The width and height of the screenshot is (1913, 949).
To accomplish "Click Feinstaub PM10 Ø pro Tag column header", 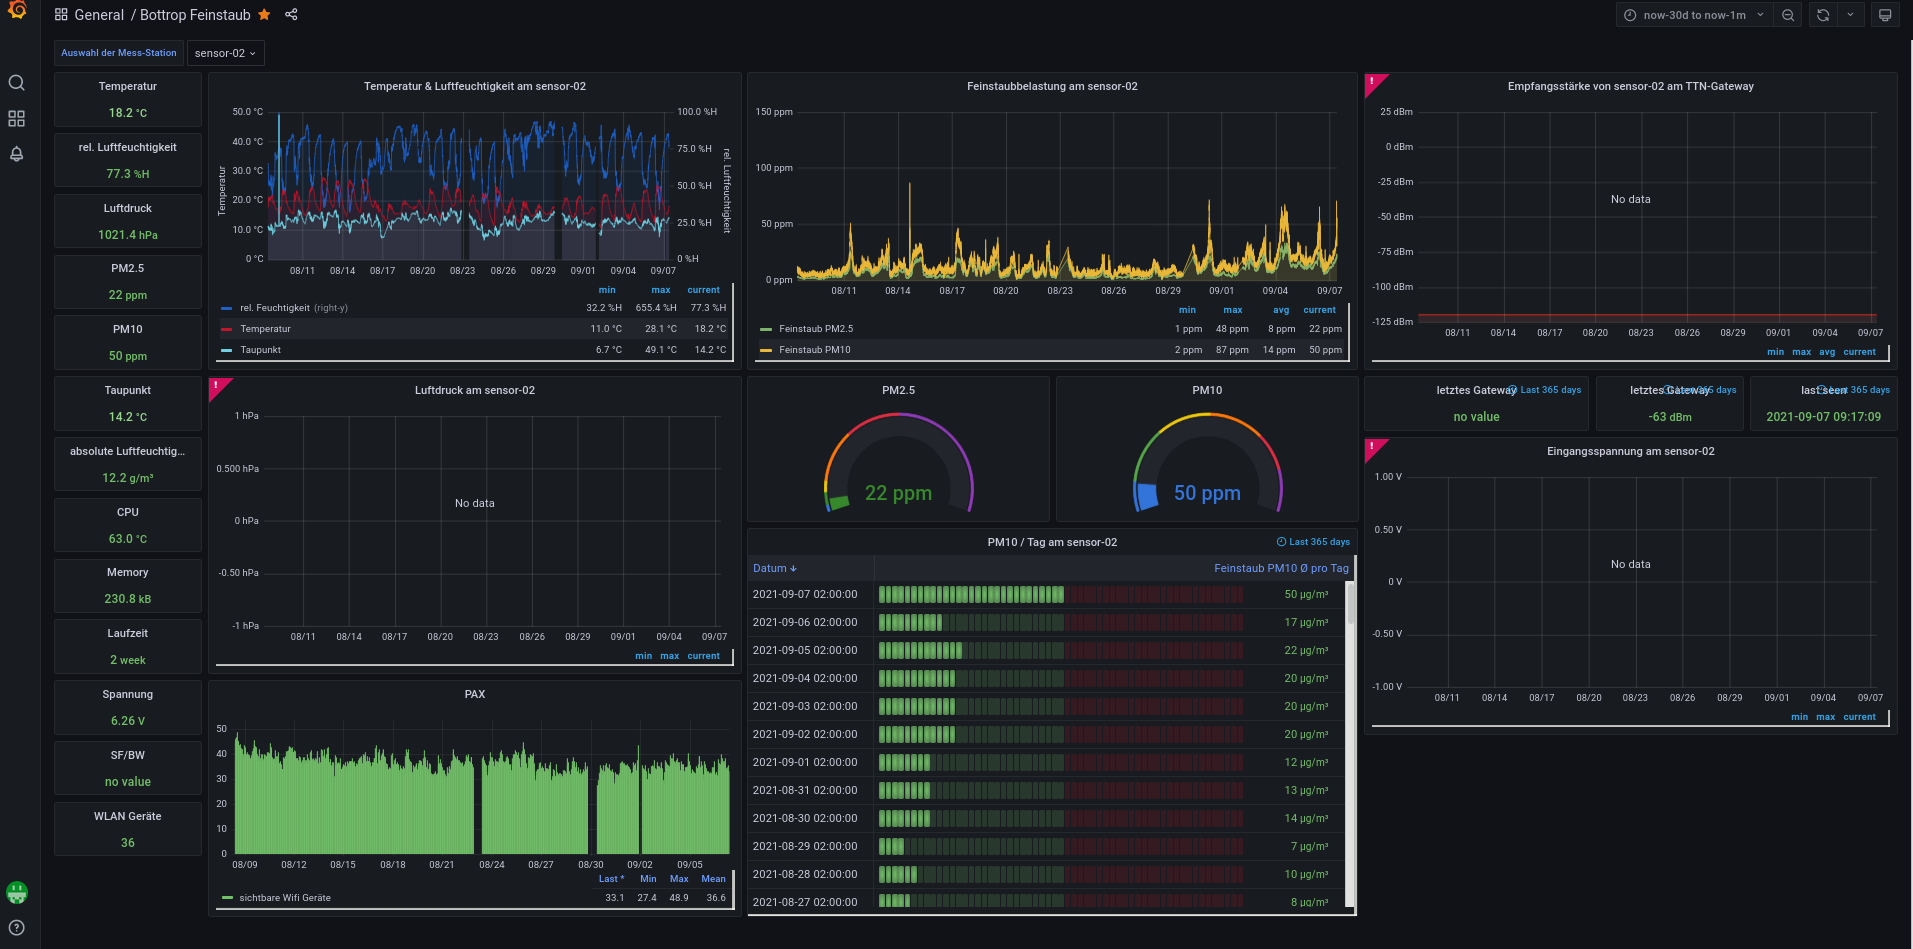I will (x=1281, y=568).
